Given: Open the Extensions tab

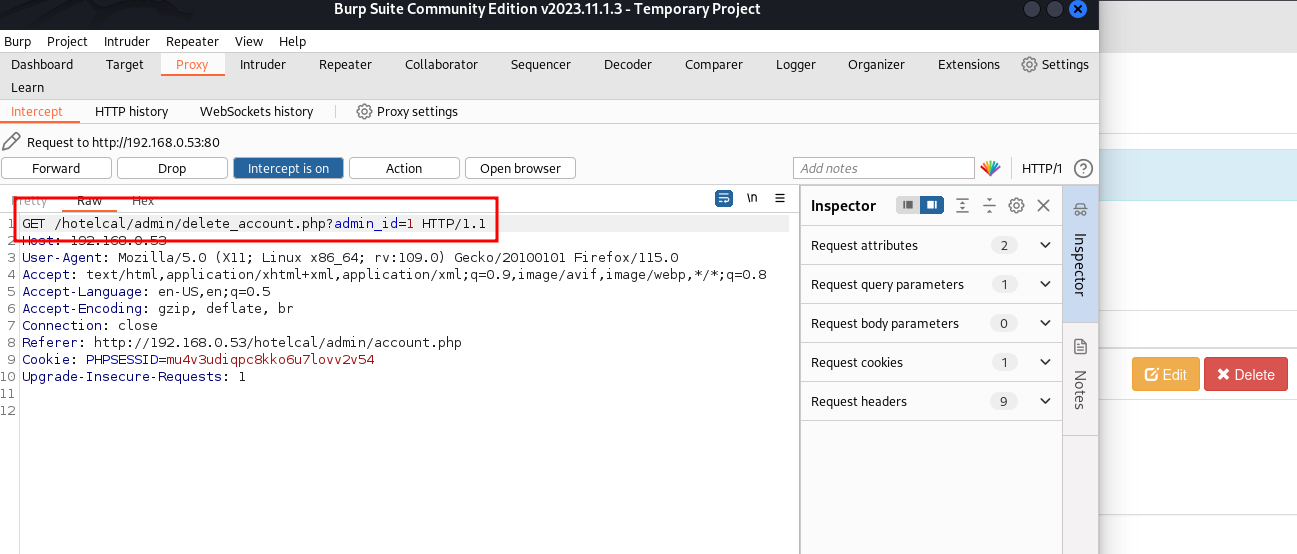Looking at the screenshot, I should coord(969,64).
